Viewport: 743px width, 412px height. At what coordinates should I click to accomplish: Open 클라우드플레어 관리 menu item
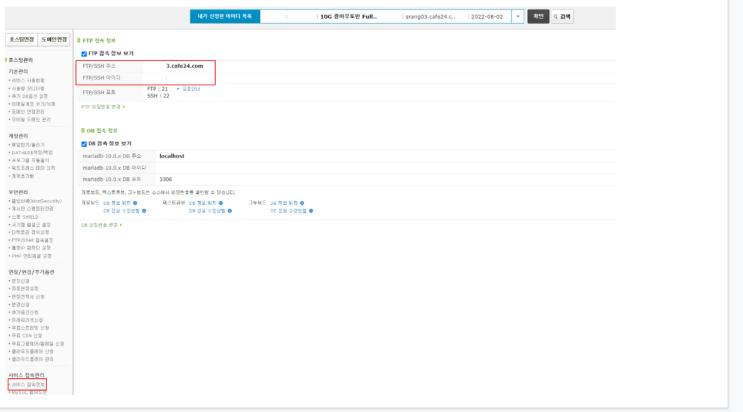pos(32,359)
